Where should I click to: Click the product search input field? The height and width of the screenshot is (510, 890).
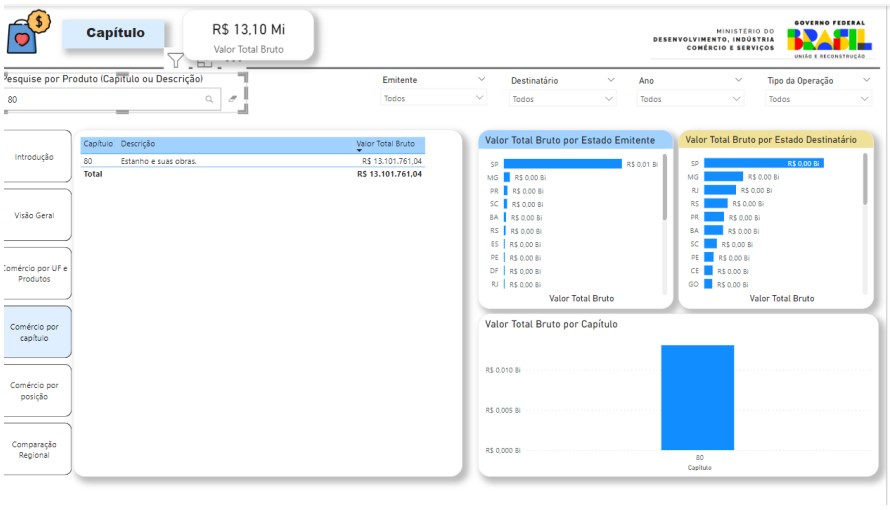click(105, 99)
